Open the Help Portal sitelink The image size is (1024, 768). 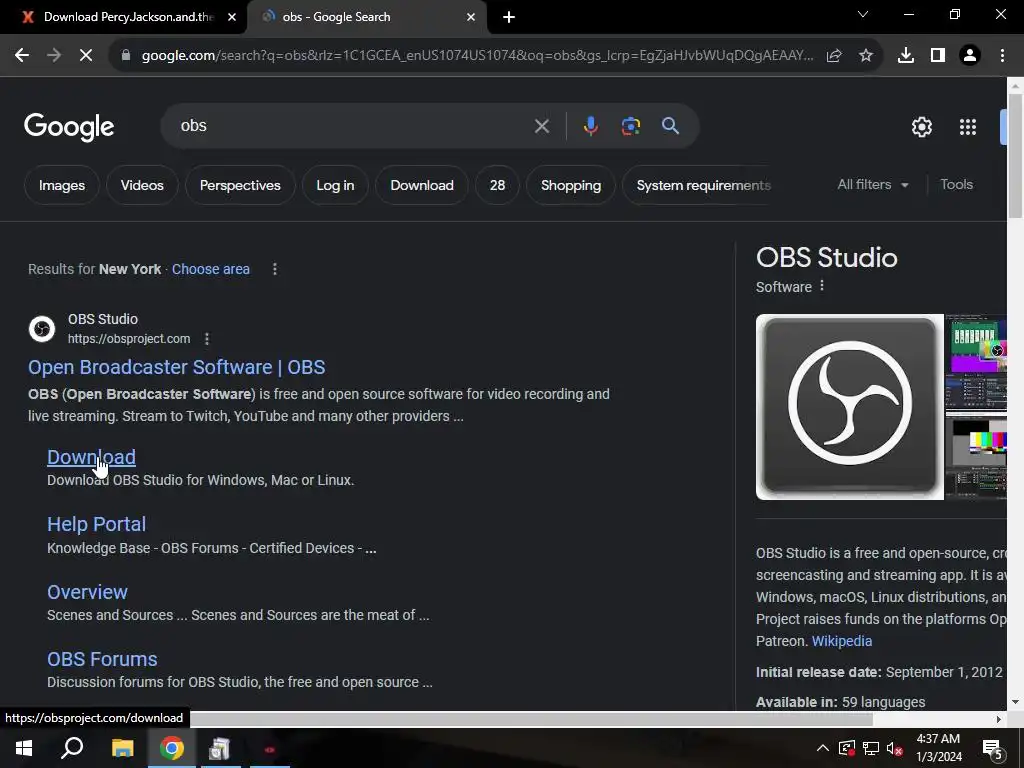click(x=97, y=524)
